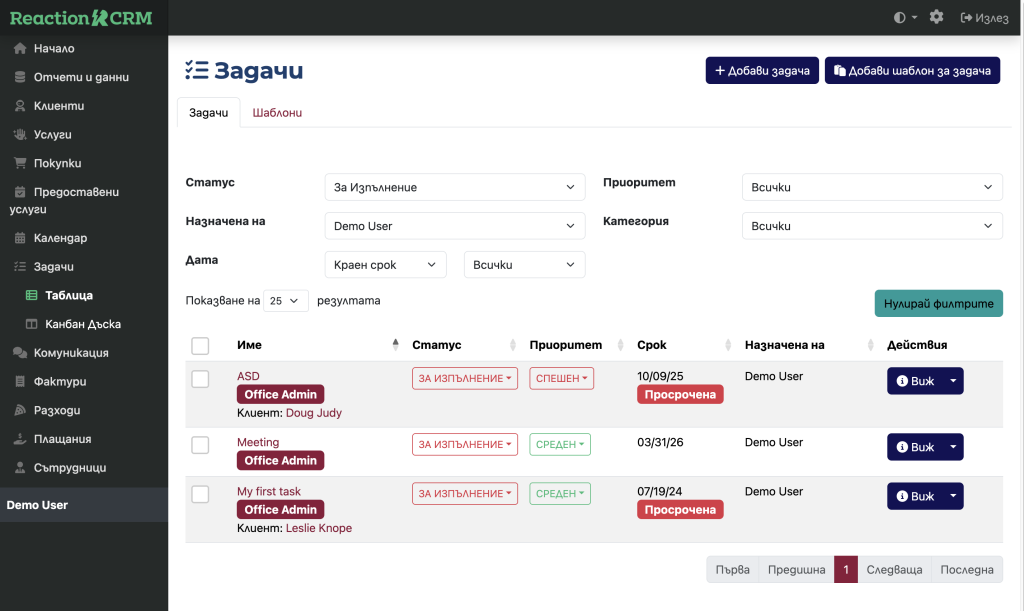Open Клиенти section in sidebar
This screenshot has width=1024, height=611.
[58, 106]
